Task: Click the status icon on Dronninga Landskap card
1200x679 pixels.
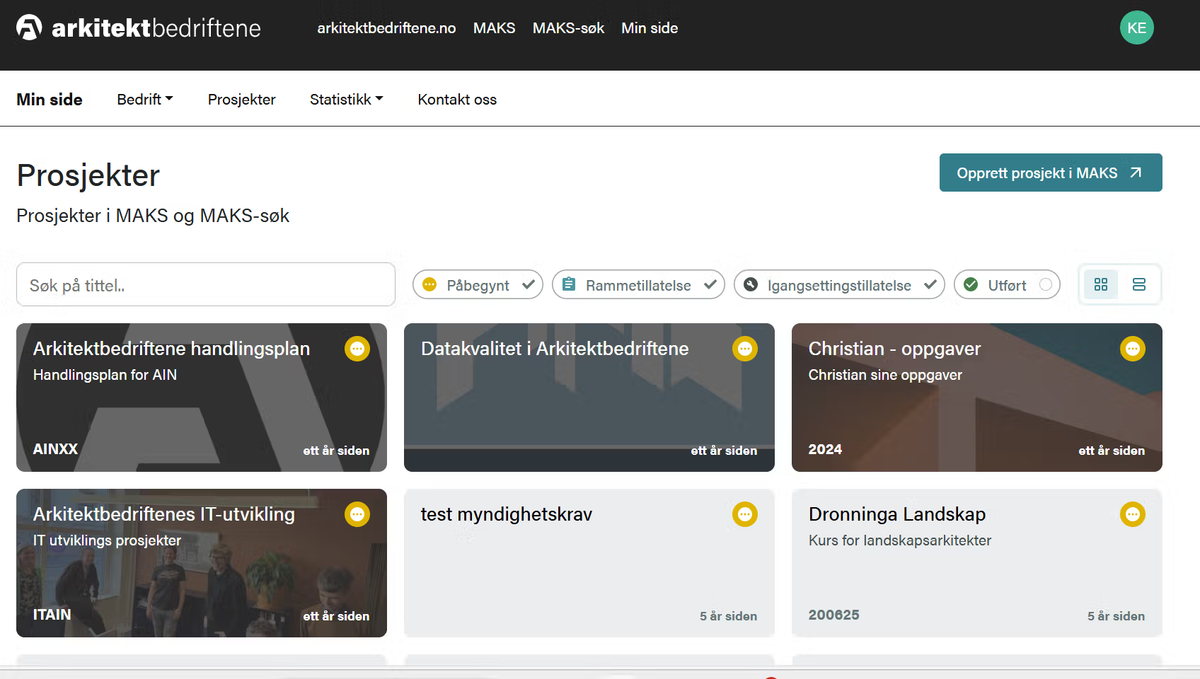Action: (1132, 514)
